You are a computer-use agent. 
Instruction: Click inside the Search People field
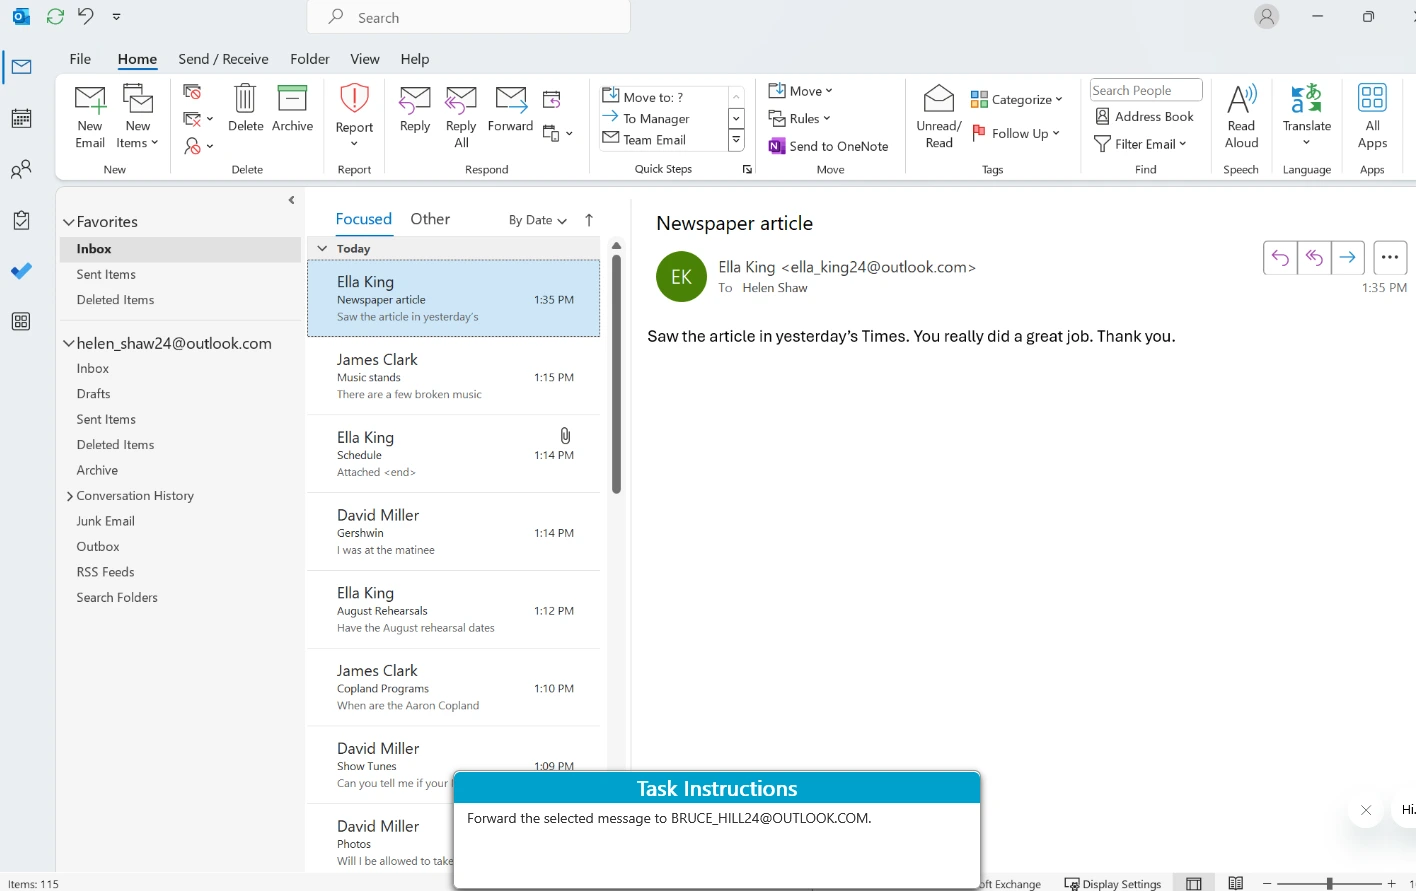(x=1145, y=89)
